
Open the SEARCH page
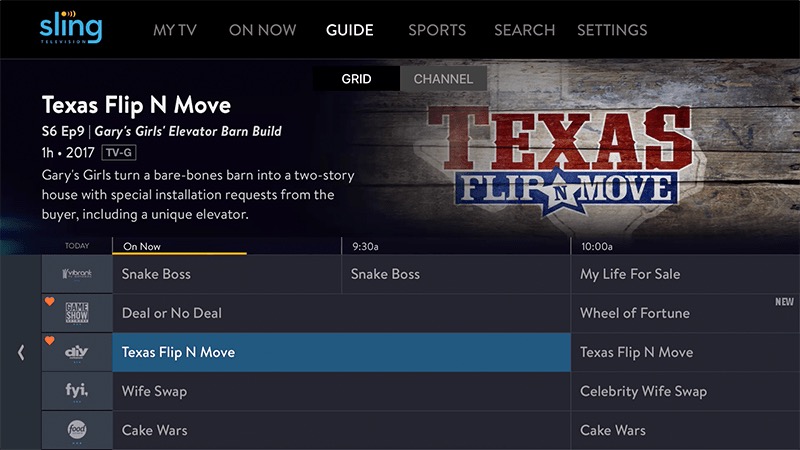[524, 30]
